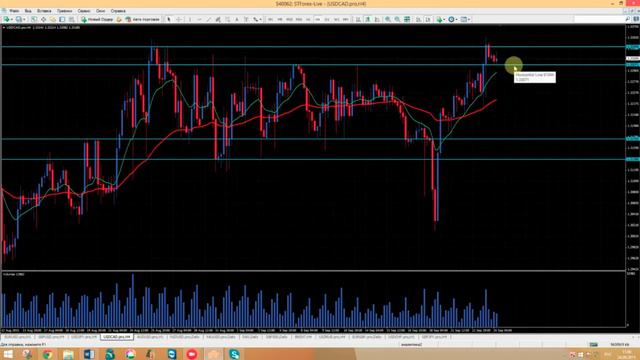Select the crosshair tool
The width and height of the screenshot is (640, 360).
pyautogui.click(x=179, y=19)
